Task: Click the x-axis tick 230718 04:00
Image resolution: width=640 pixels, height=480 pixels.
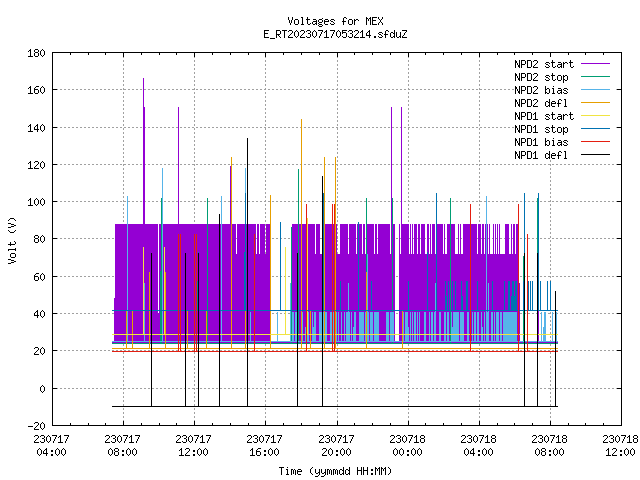Action: (478, 446)
